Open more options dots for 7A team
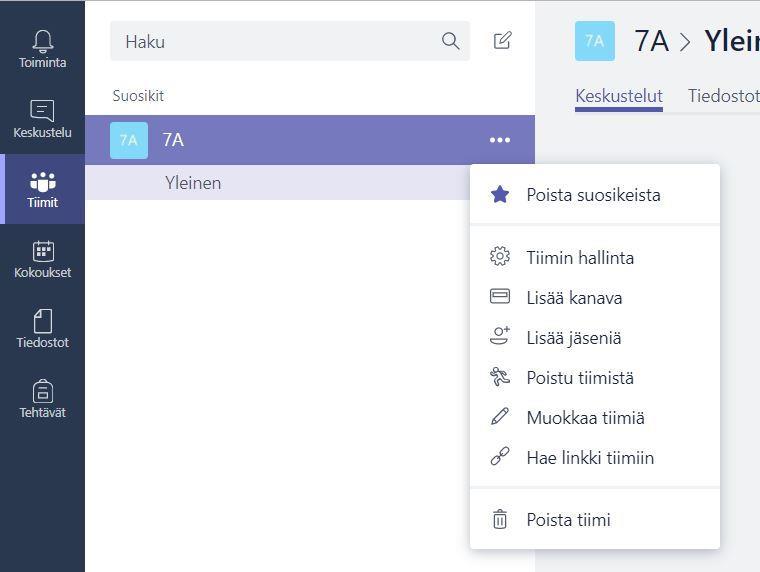 pyautogui.click(x=500, y=140)
